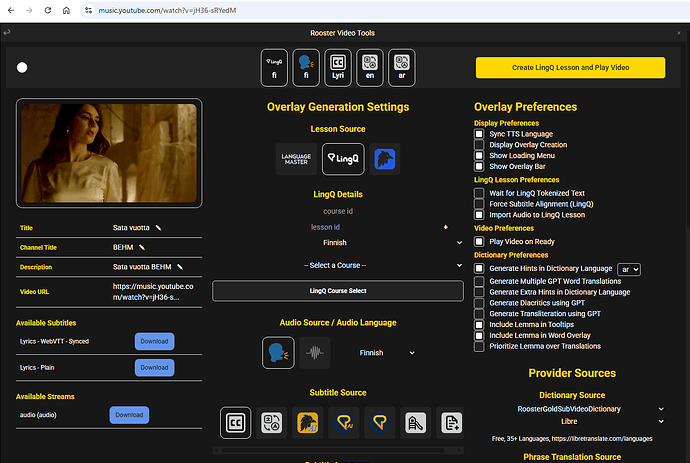Choose Language Master as lesson source
The image size is (690, 463).
296,159
